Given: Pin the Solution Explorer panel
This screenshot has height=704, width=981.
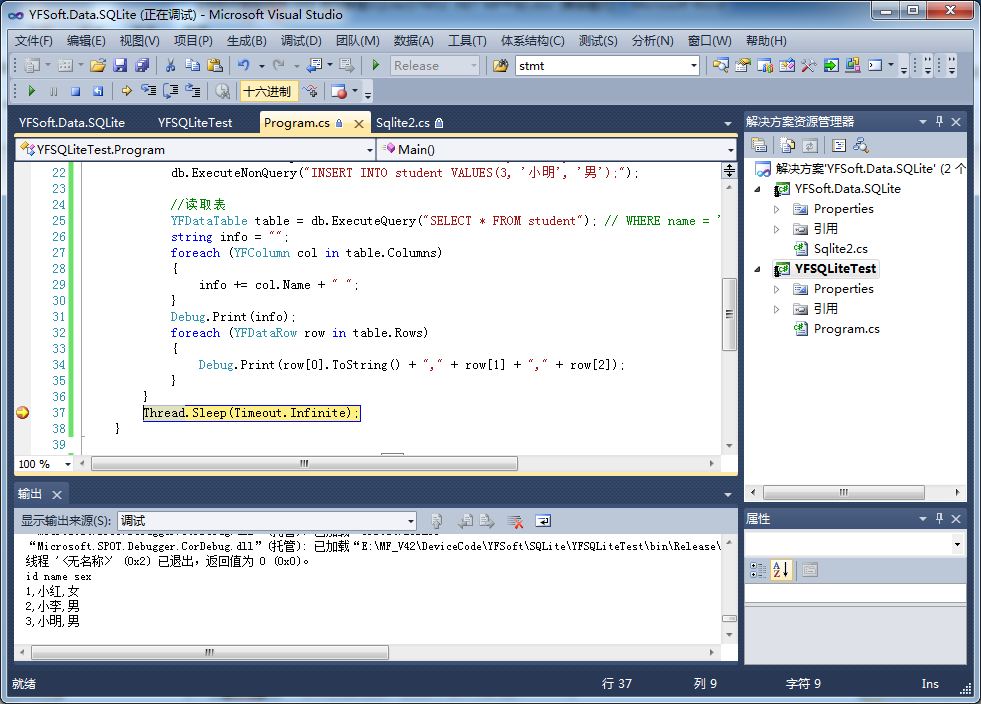Looking at the screenshot, I should pyautogui.click(x=939, y=121).
